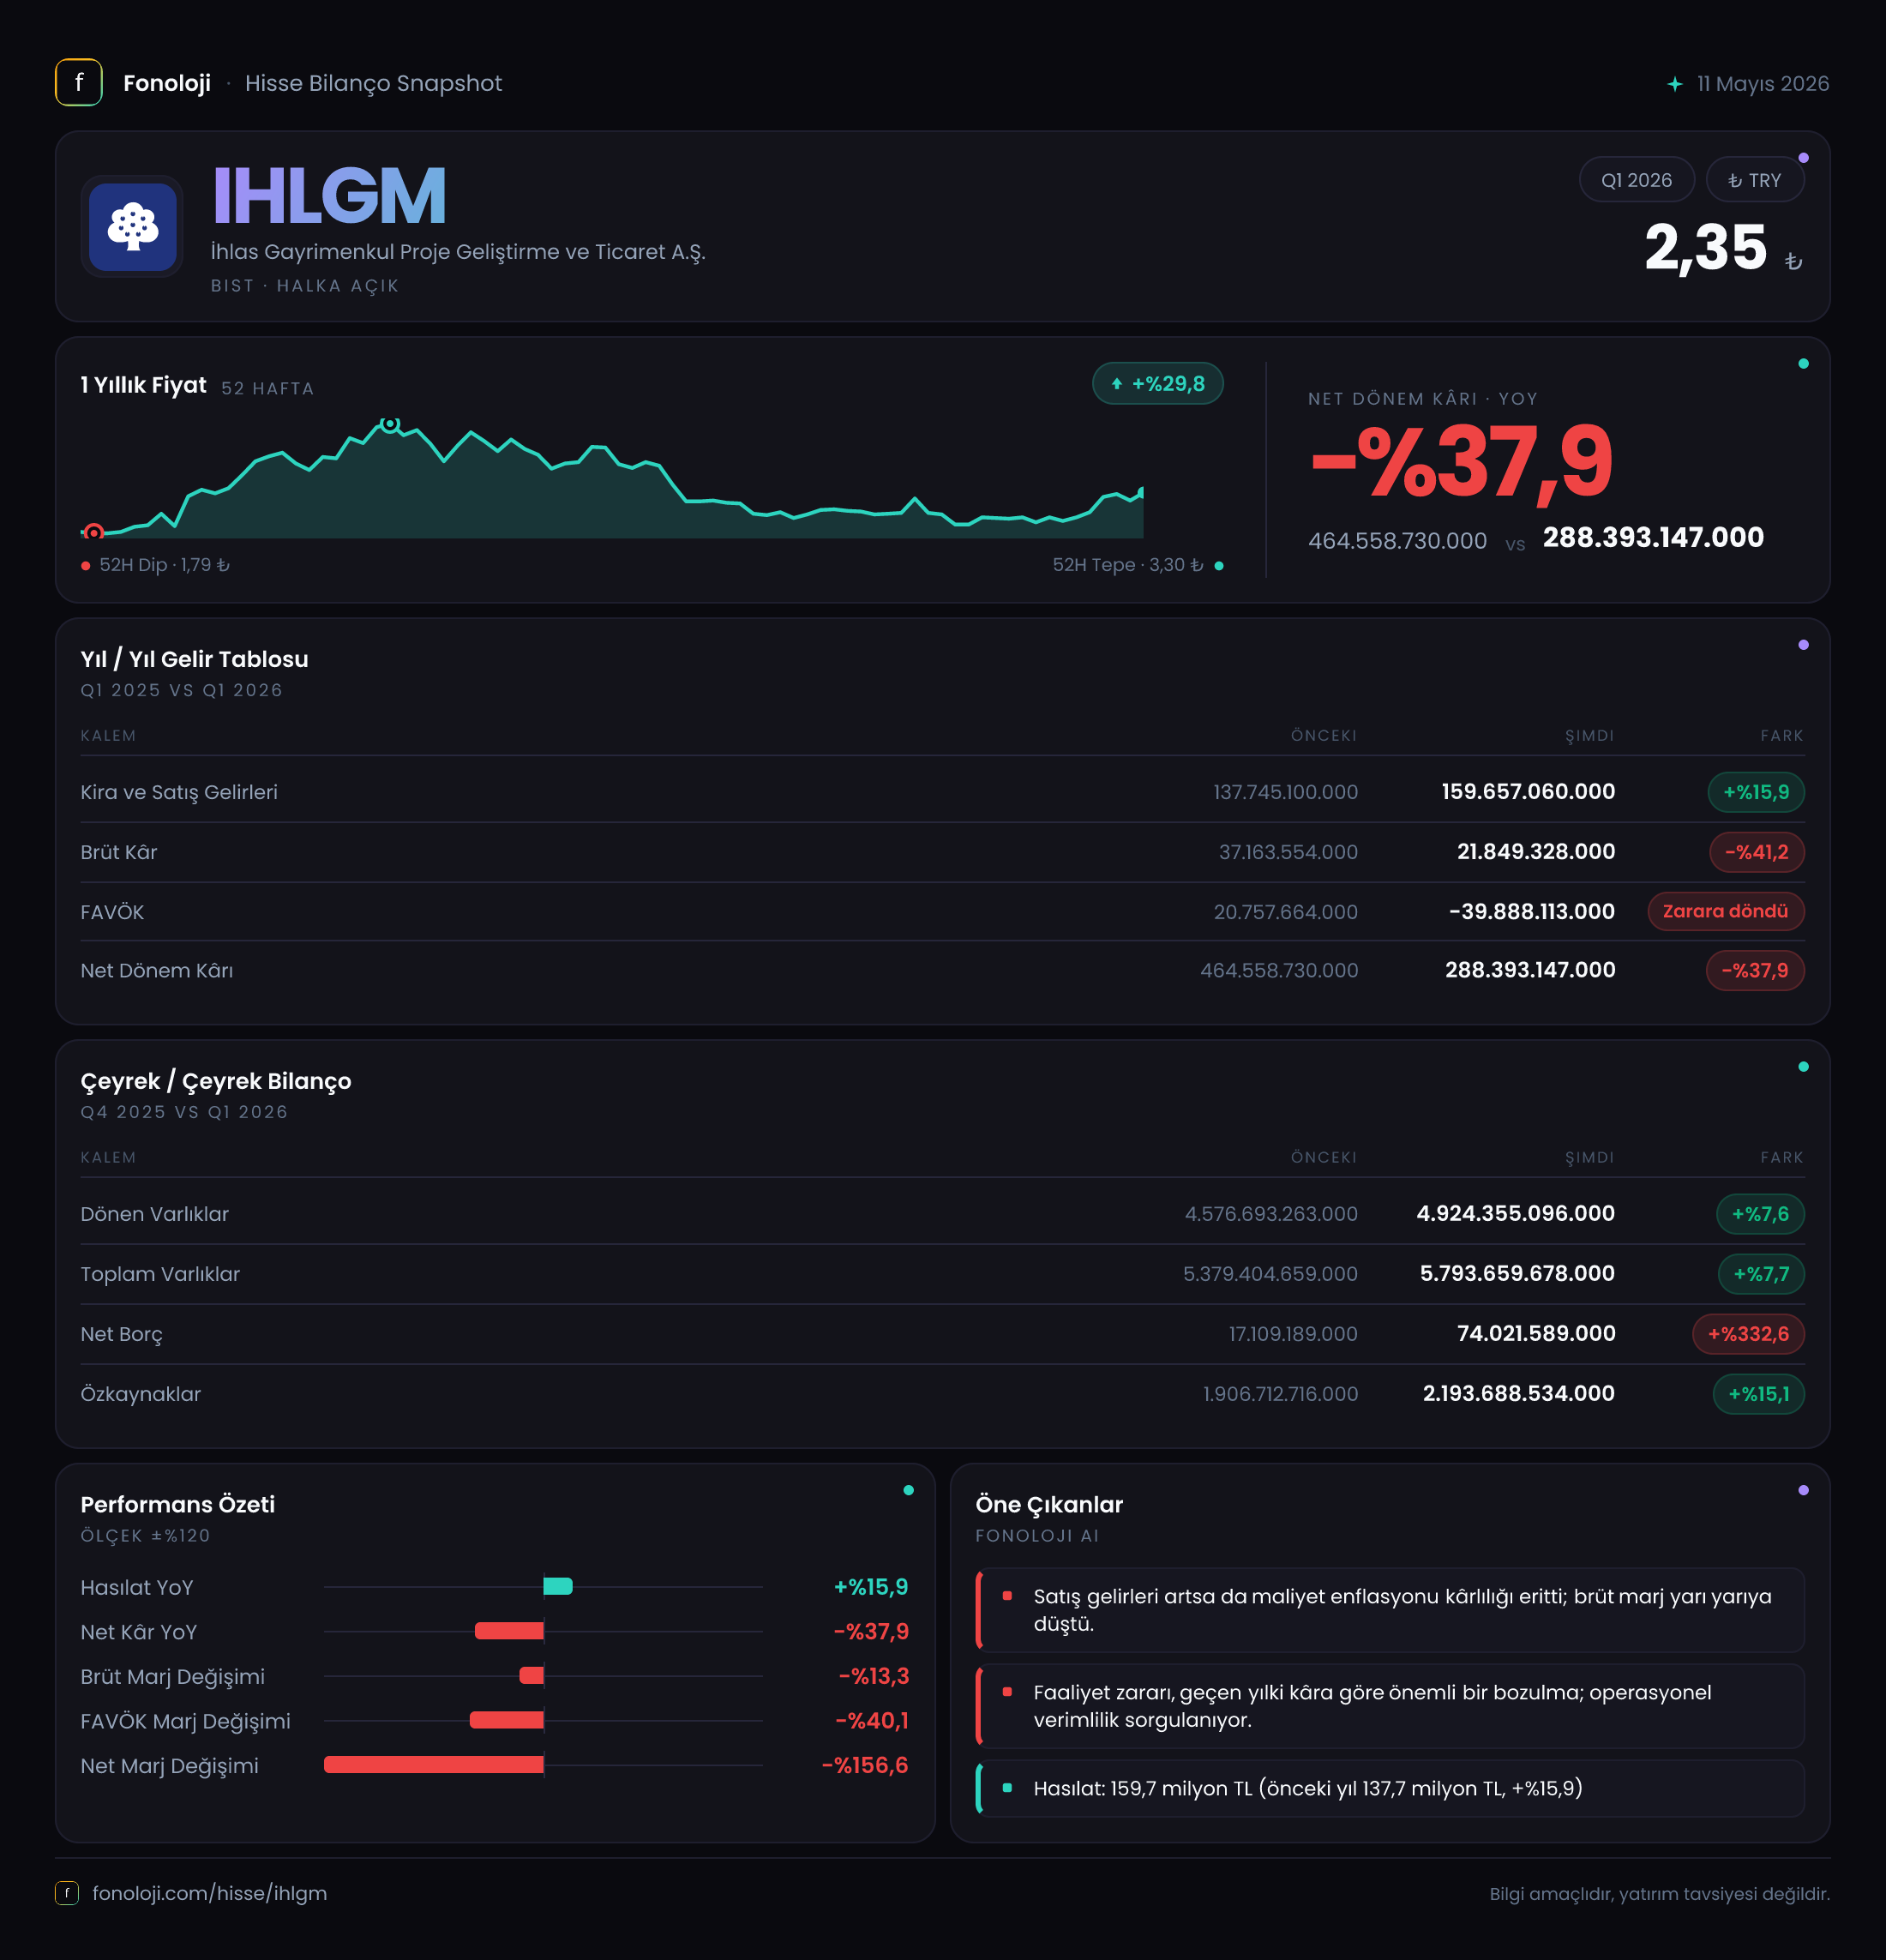The height and width of the screenshot is (1960, 1886).
Task: Click the +%15,1 badge in Özkaynaklar row
Action: (x=1759, y=1394)
